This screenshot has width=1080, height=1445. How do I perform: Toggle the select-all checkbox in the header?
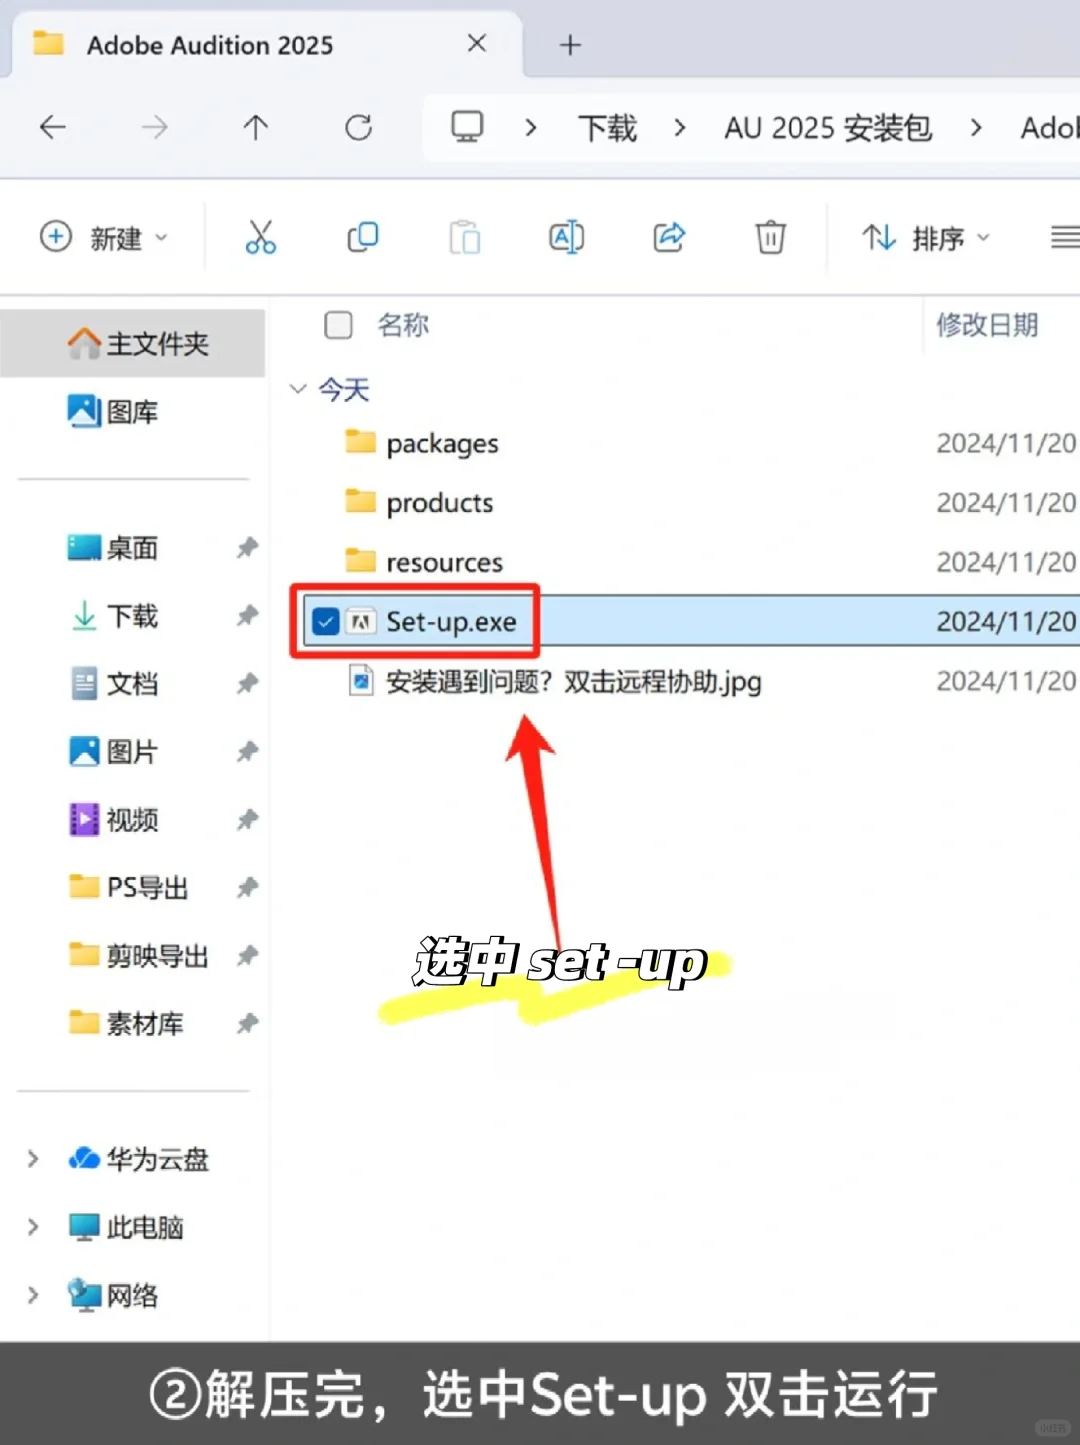[338, 325]
